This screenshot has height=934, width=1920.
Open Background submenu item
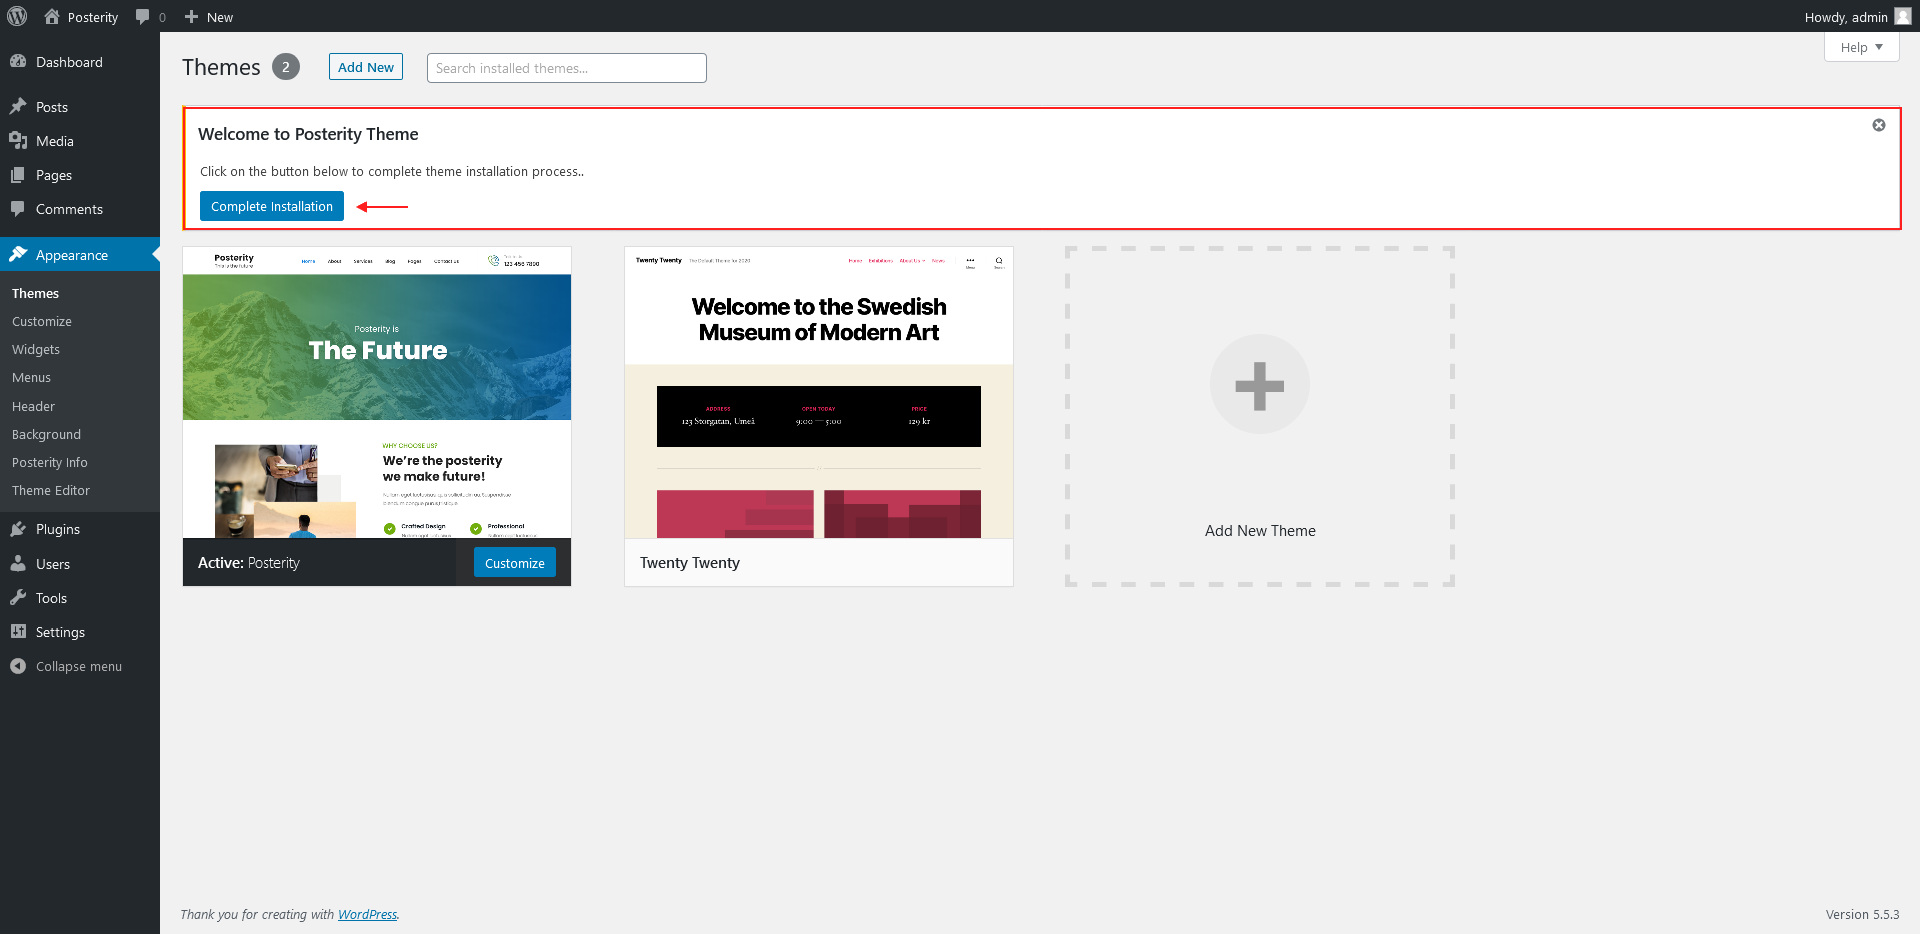[x=46, y=434]
